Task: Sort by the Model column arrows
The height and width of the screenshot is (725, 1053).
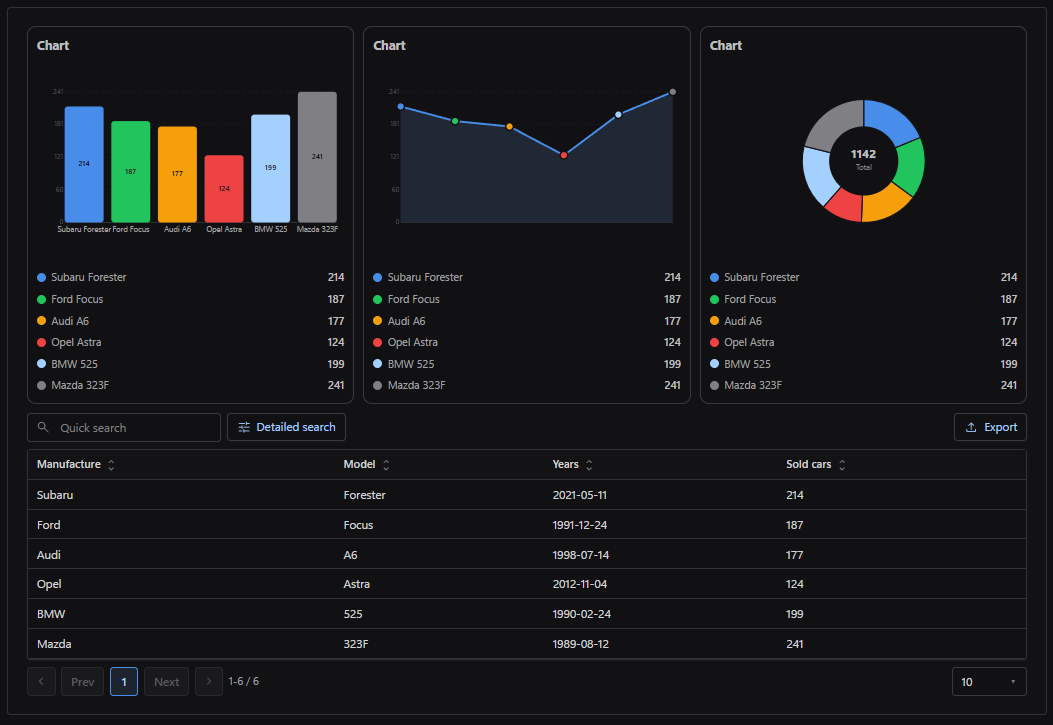Action: (386, 465)
